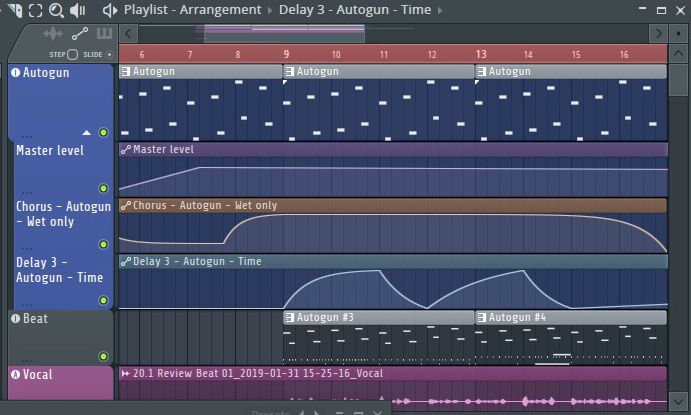Screen dimensions: 691x415
Task: Click the Delay 3 automation peak near bar 14
Action: coord(523,271)
